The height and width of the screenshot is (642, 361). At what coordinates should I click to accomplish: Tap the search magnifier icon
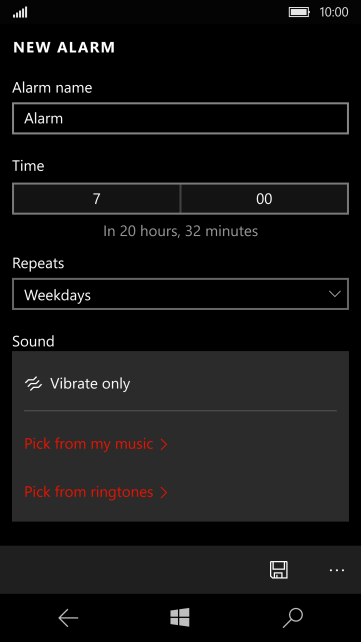coord(293,618)
